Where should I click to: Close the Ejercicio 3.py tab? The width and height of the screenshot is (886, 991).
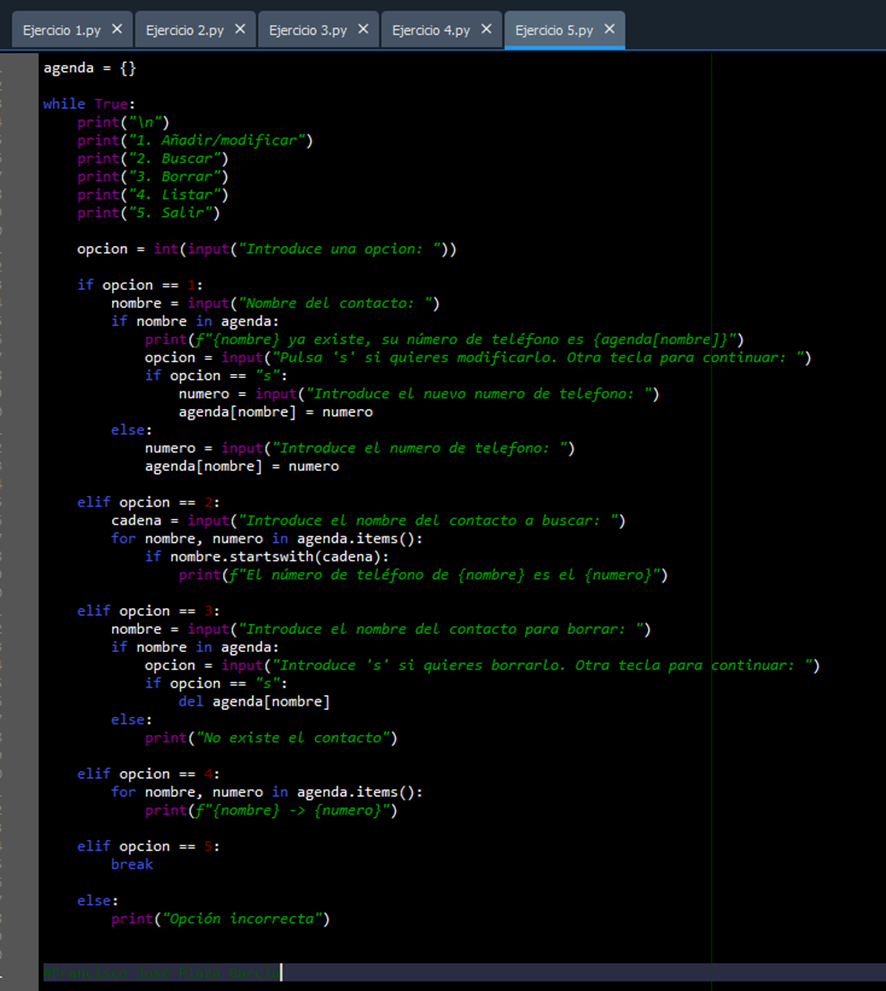[x=363, y=29]
